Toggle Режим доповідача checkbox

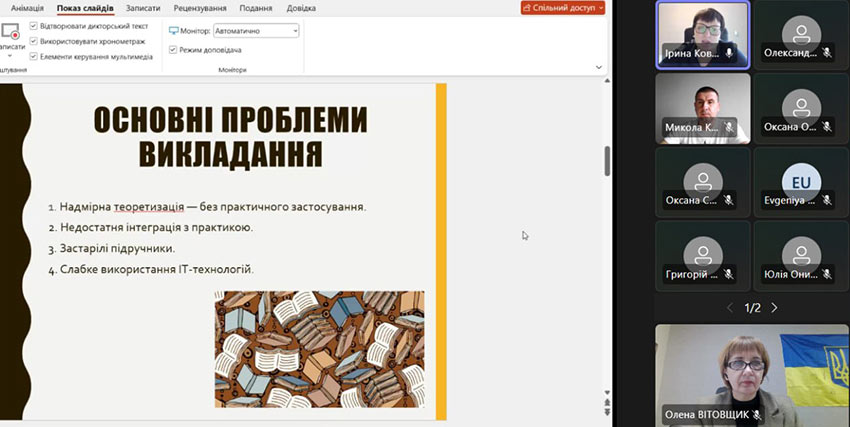[x=173, y=49]
